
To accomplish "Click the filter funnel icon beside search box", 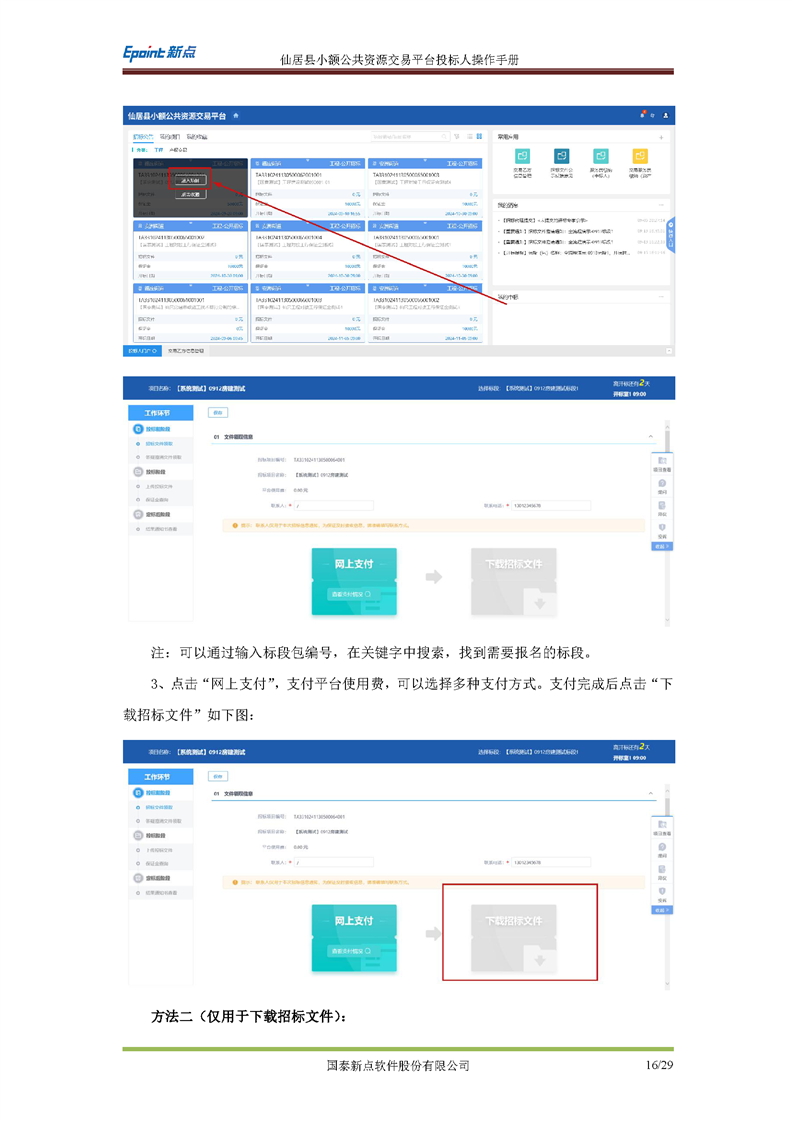I will [x=457, y=136].
